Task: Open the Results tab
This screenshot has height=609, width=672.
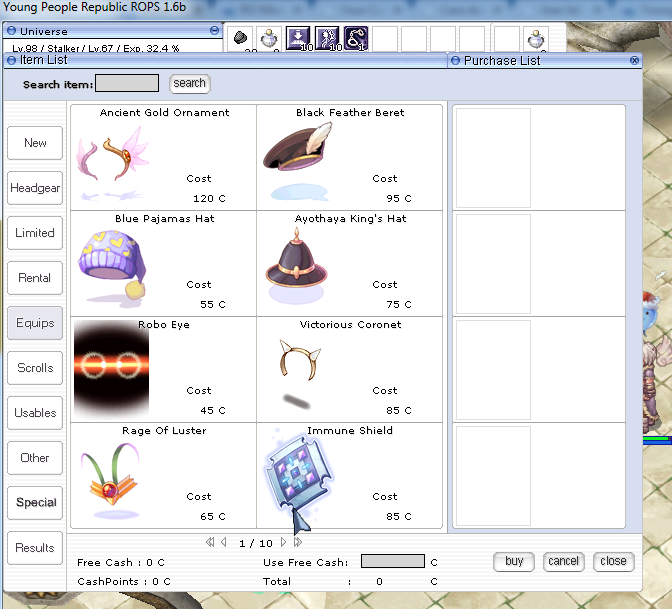Action: pyautogui.click(x=35, y=548)
